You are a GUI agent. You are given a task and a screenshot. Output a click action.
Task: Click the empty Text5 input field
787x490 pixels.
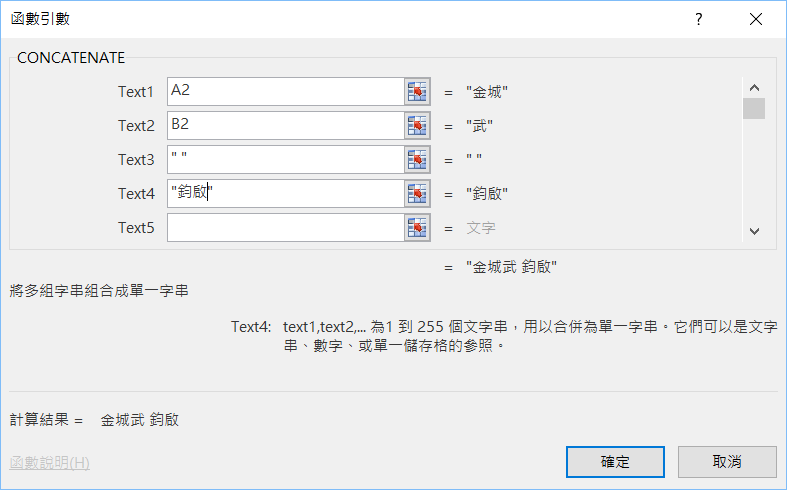point(285,228)
